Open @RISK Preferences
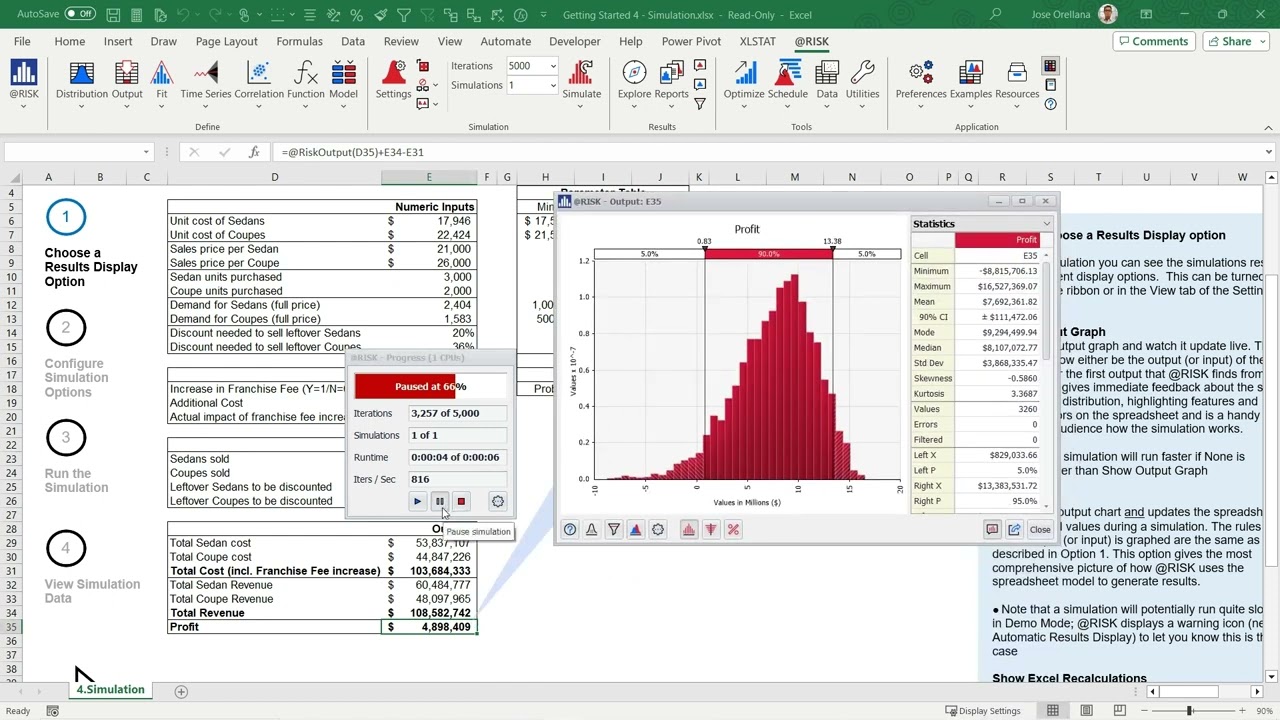1280x720 pixels. coord(921,82)
